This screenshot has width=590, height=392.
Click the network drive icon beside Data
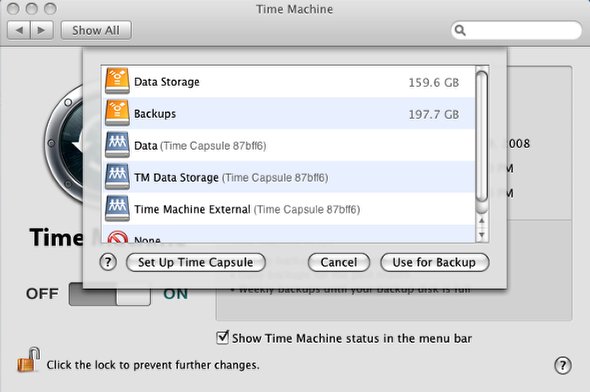117,145
